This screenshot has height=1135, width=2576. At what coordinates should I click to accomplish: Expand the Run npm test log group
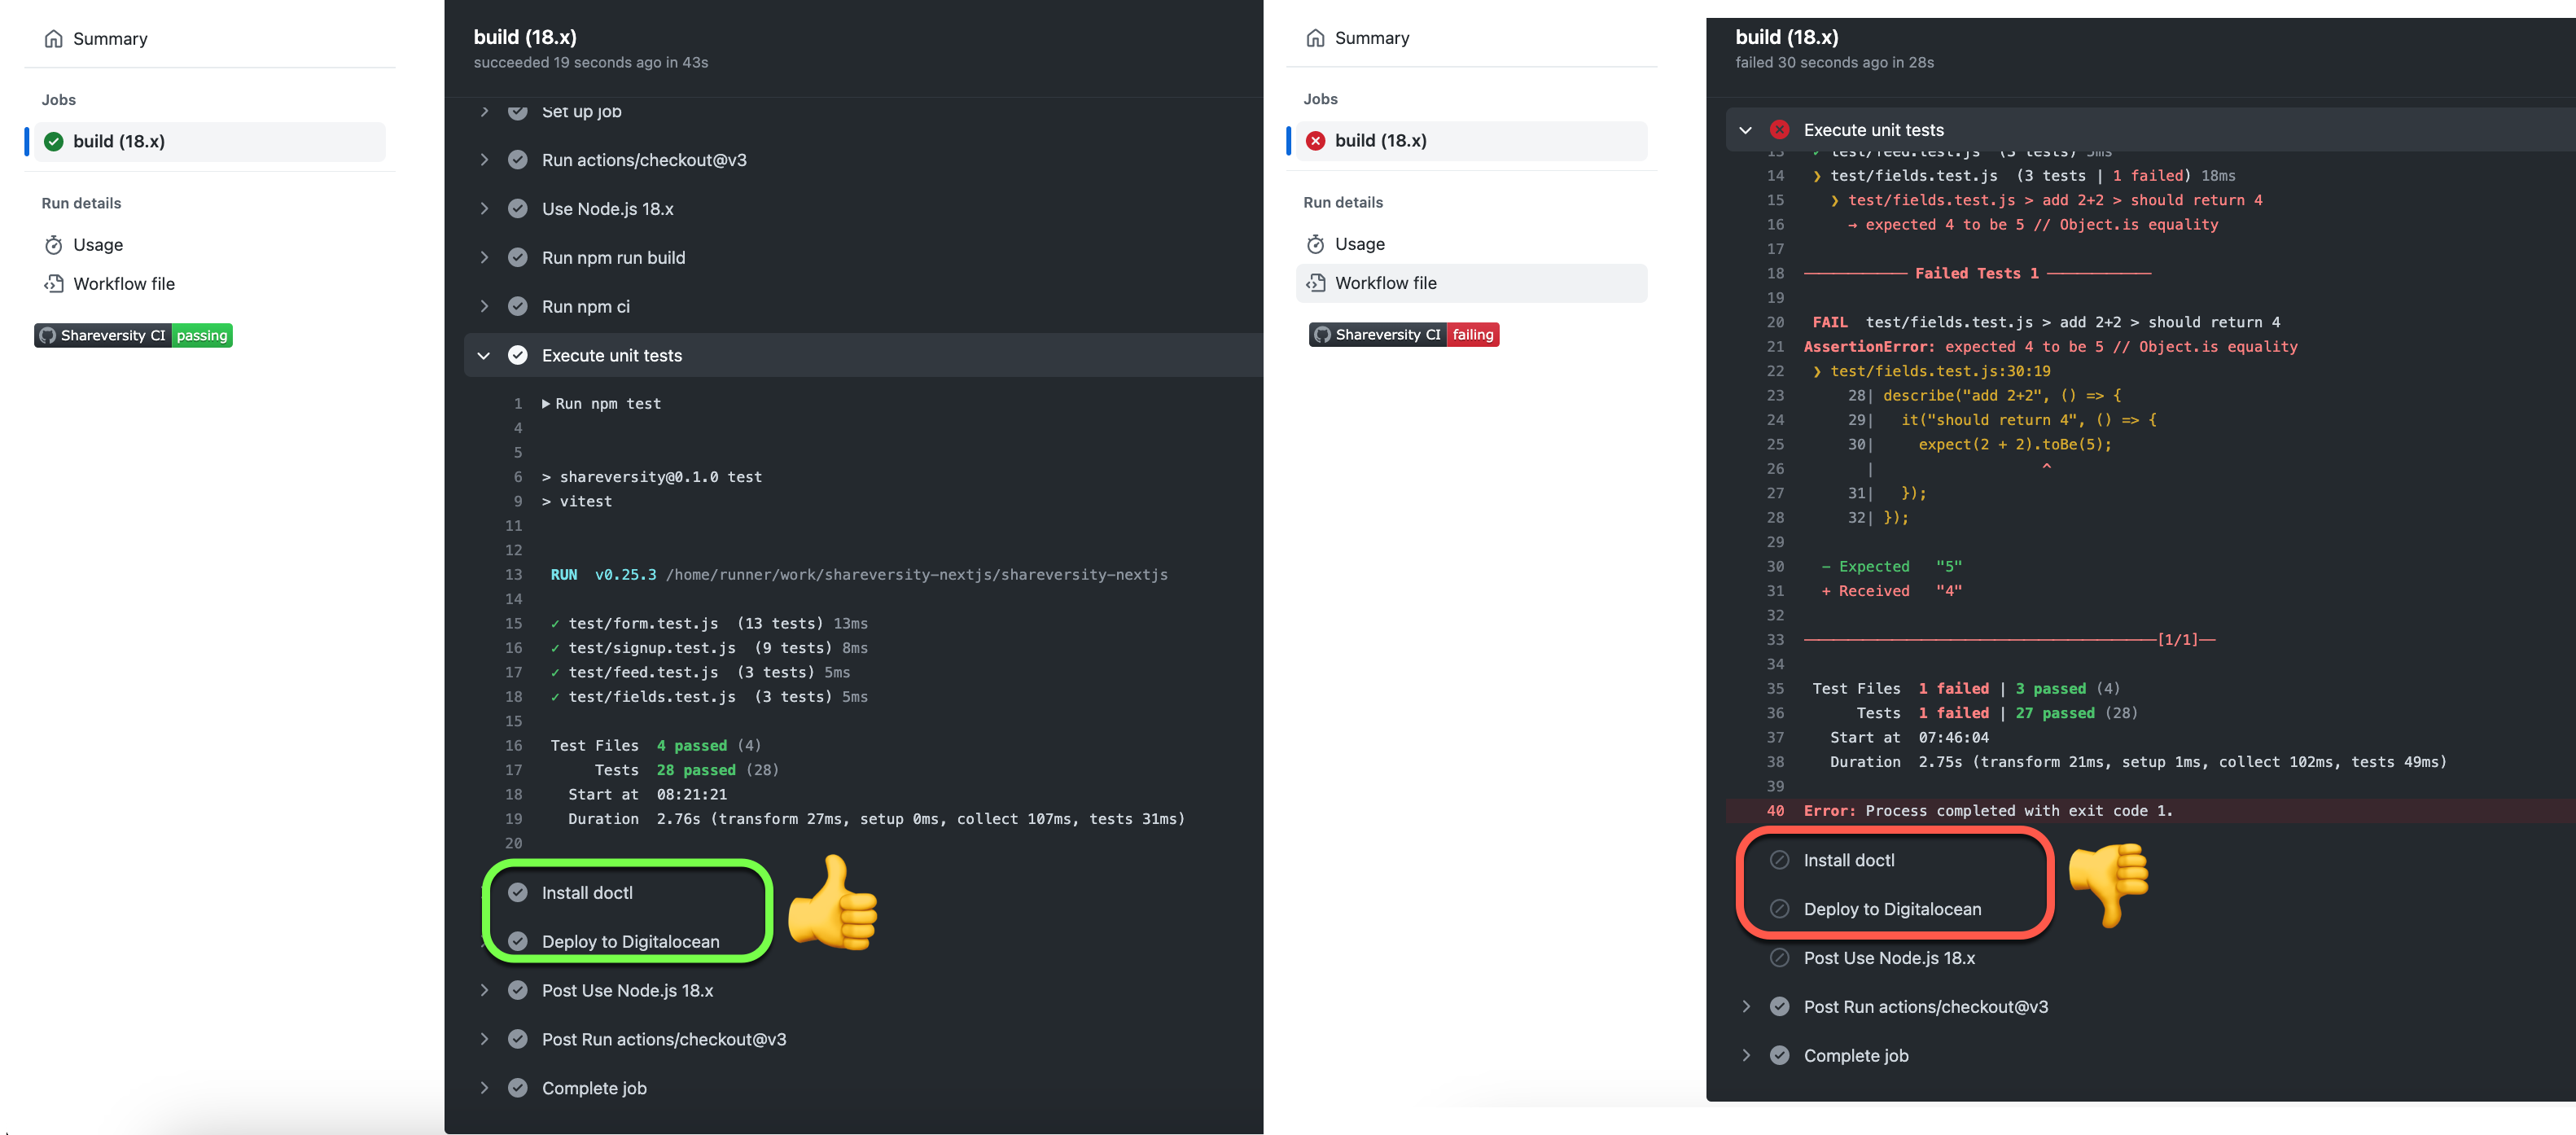[547, 403]
